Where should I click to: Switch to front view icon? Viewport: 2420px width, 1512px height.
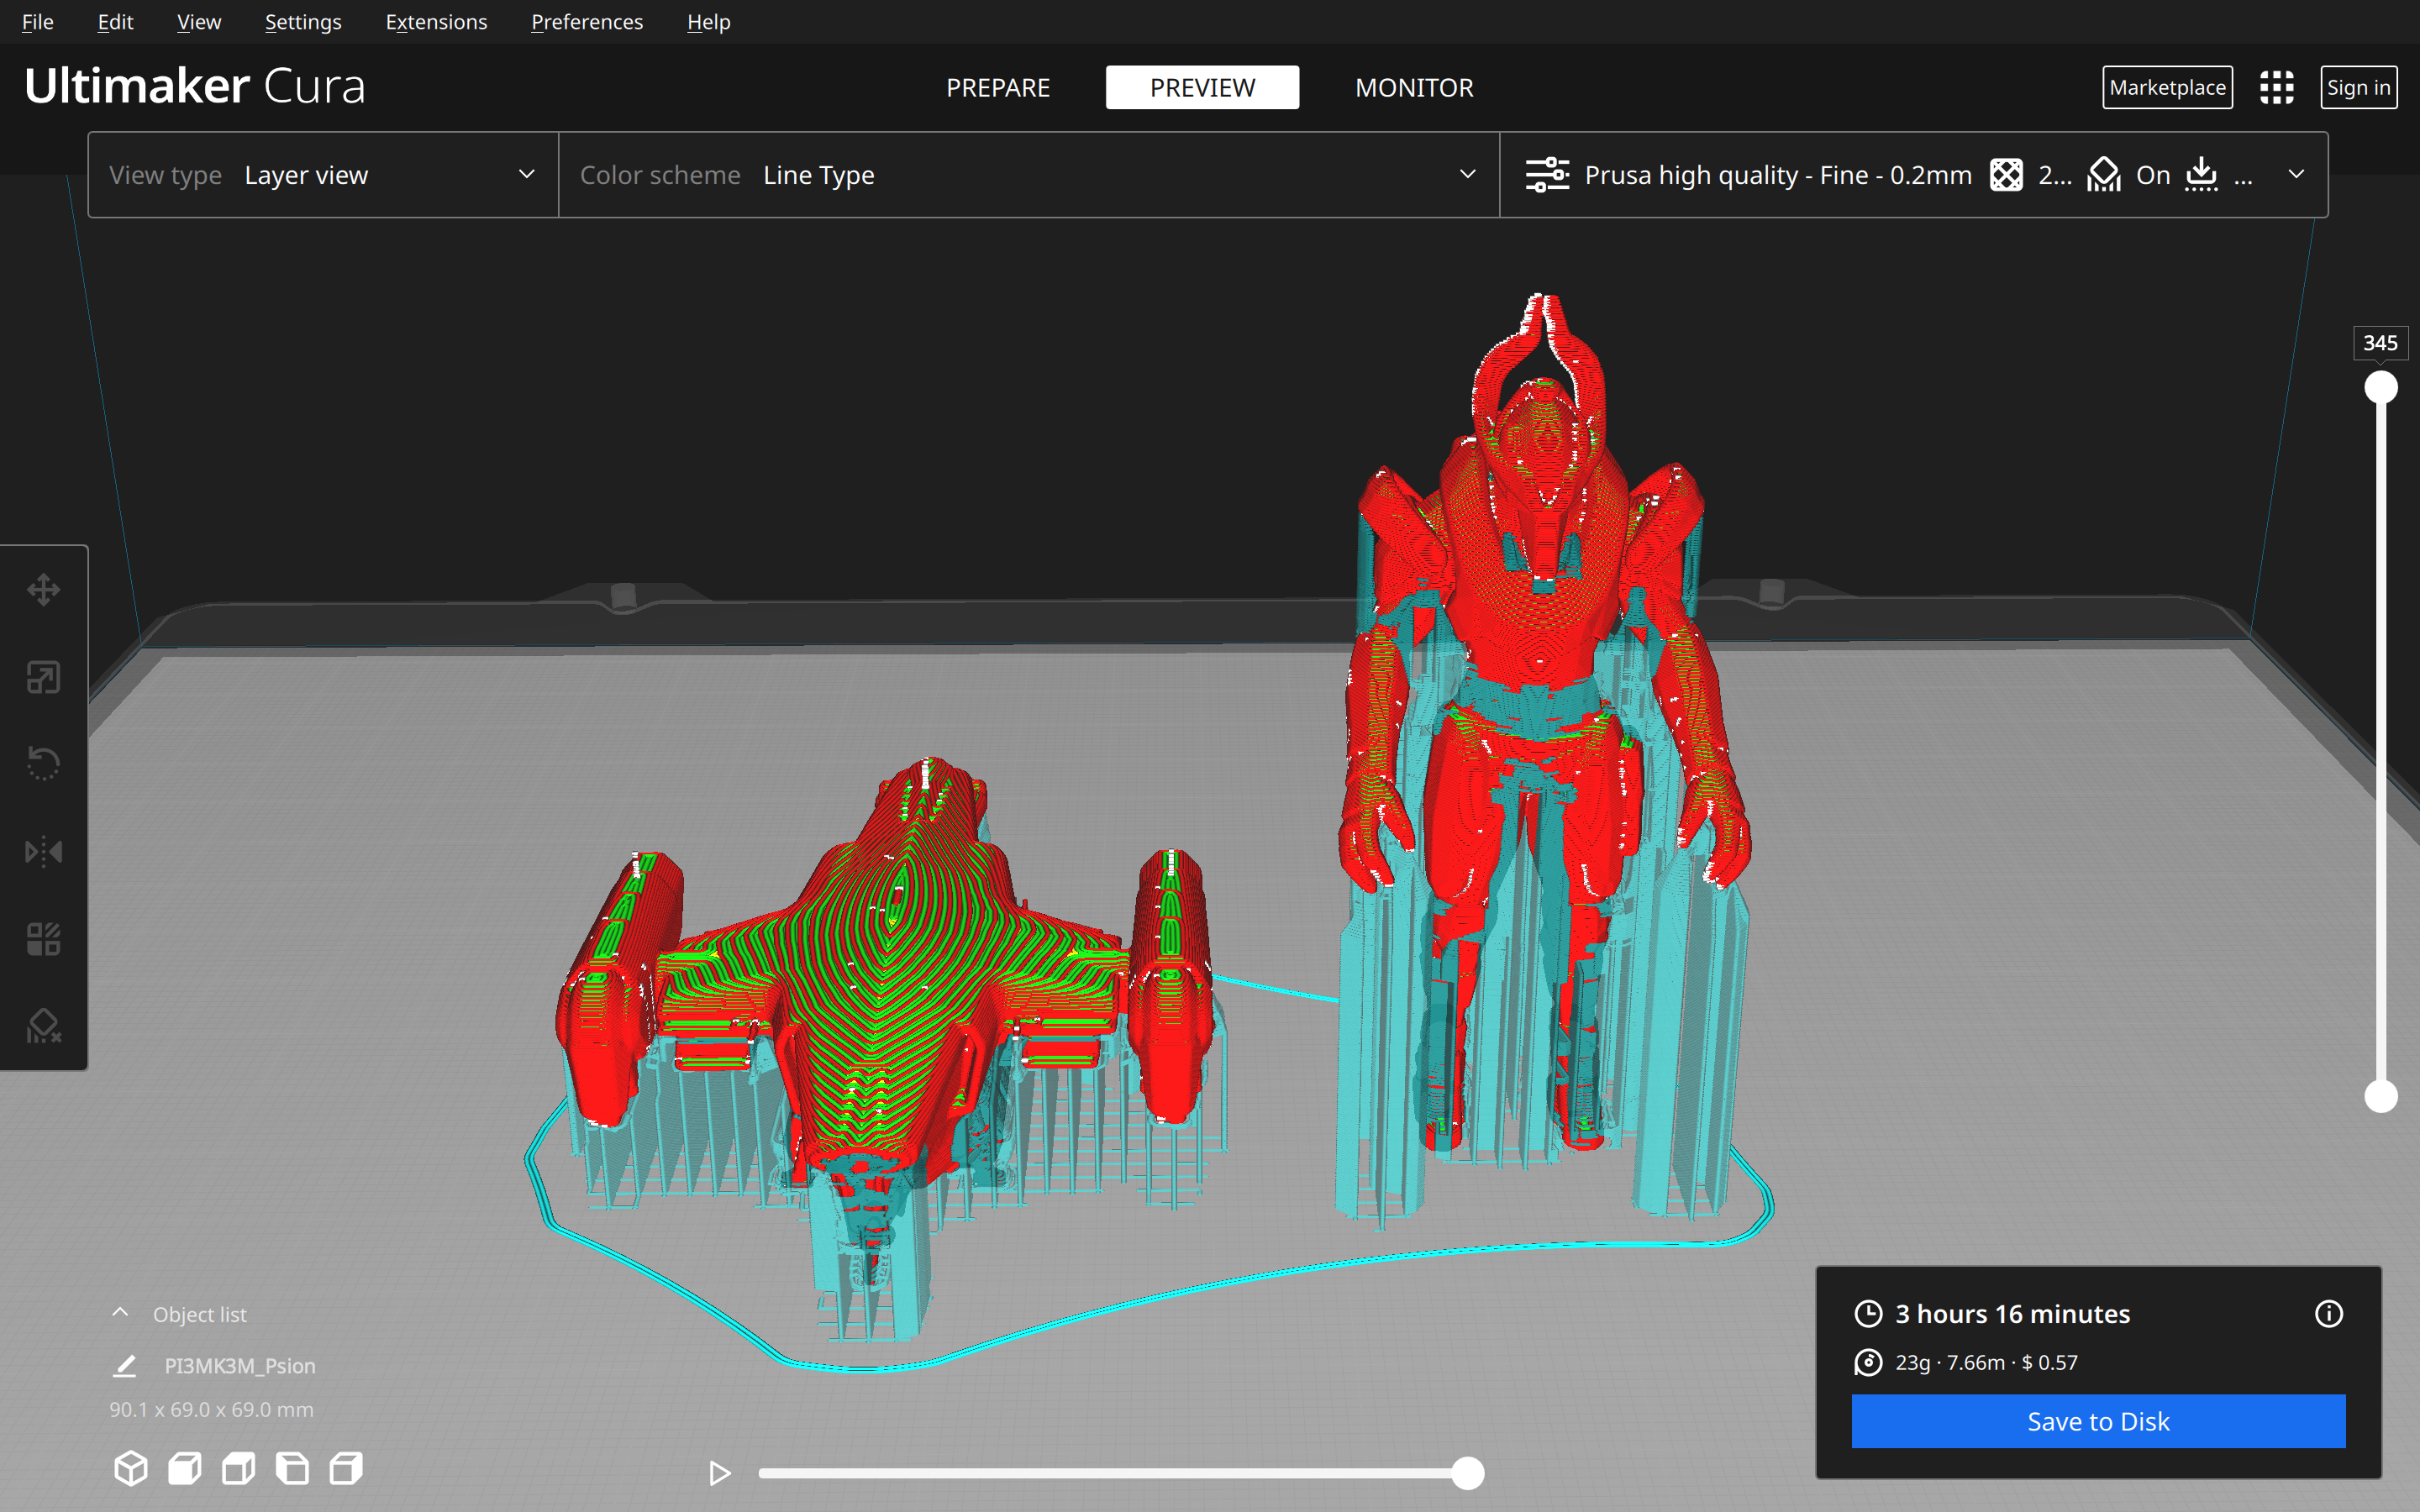point(185,1468)
